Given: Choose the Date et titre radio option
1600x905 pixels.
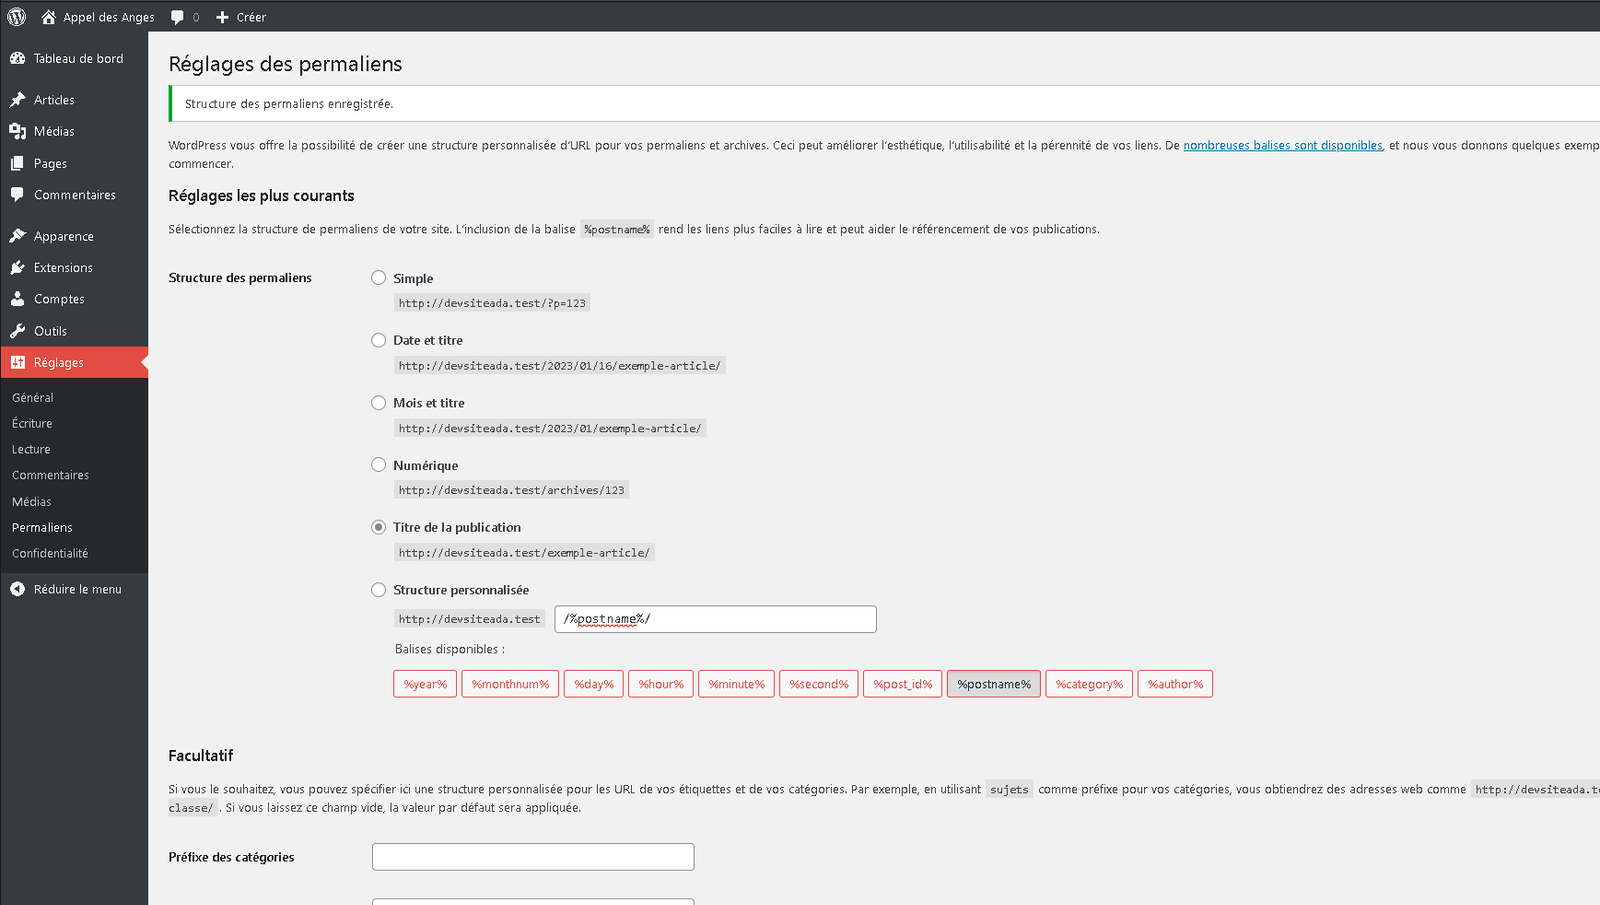Looking at the screenshot, I should [x=379, y=340].
